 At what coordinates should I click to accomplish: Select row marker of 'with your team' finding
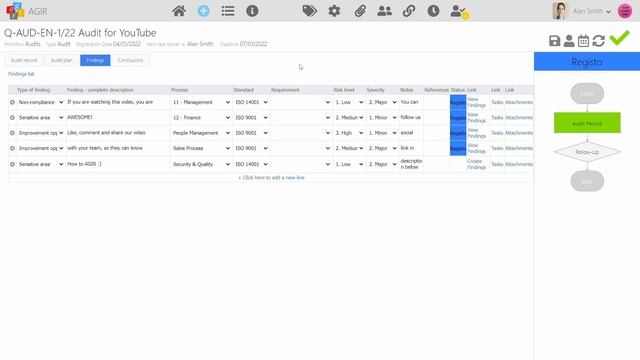point(12,148)
